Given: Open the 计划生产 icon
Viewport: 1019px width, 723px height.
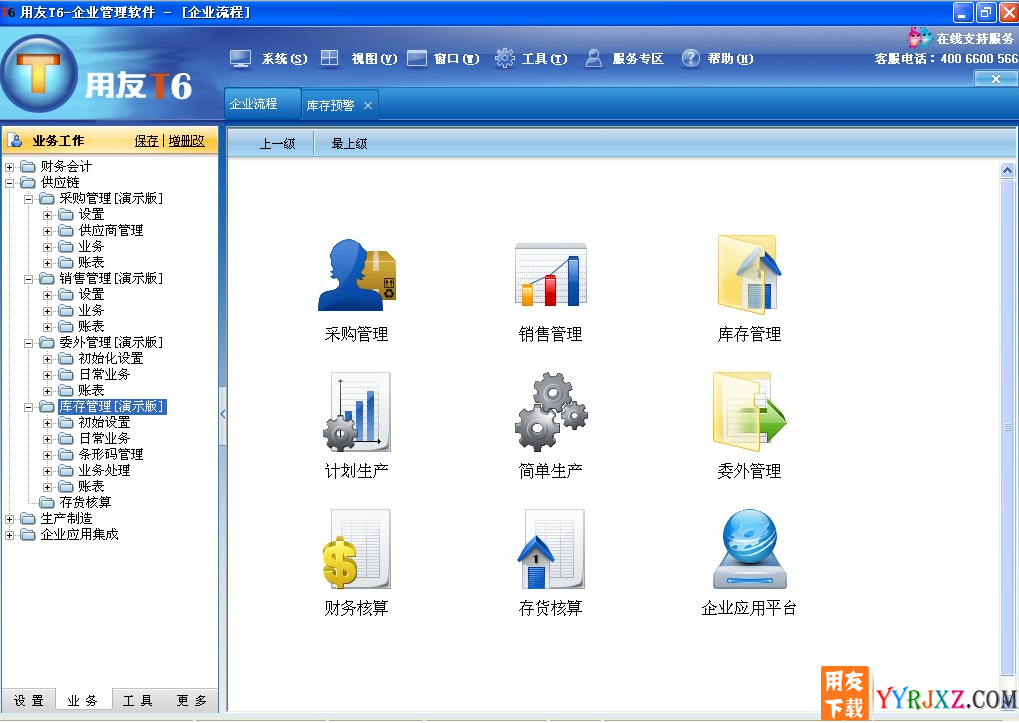Looking at the screenshot, I should (x=357, y=412).
